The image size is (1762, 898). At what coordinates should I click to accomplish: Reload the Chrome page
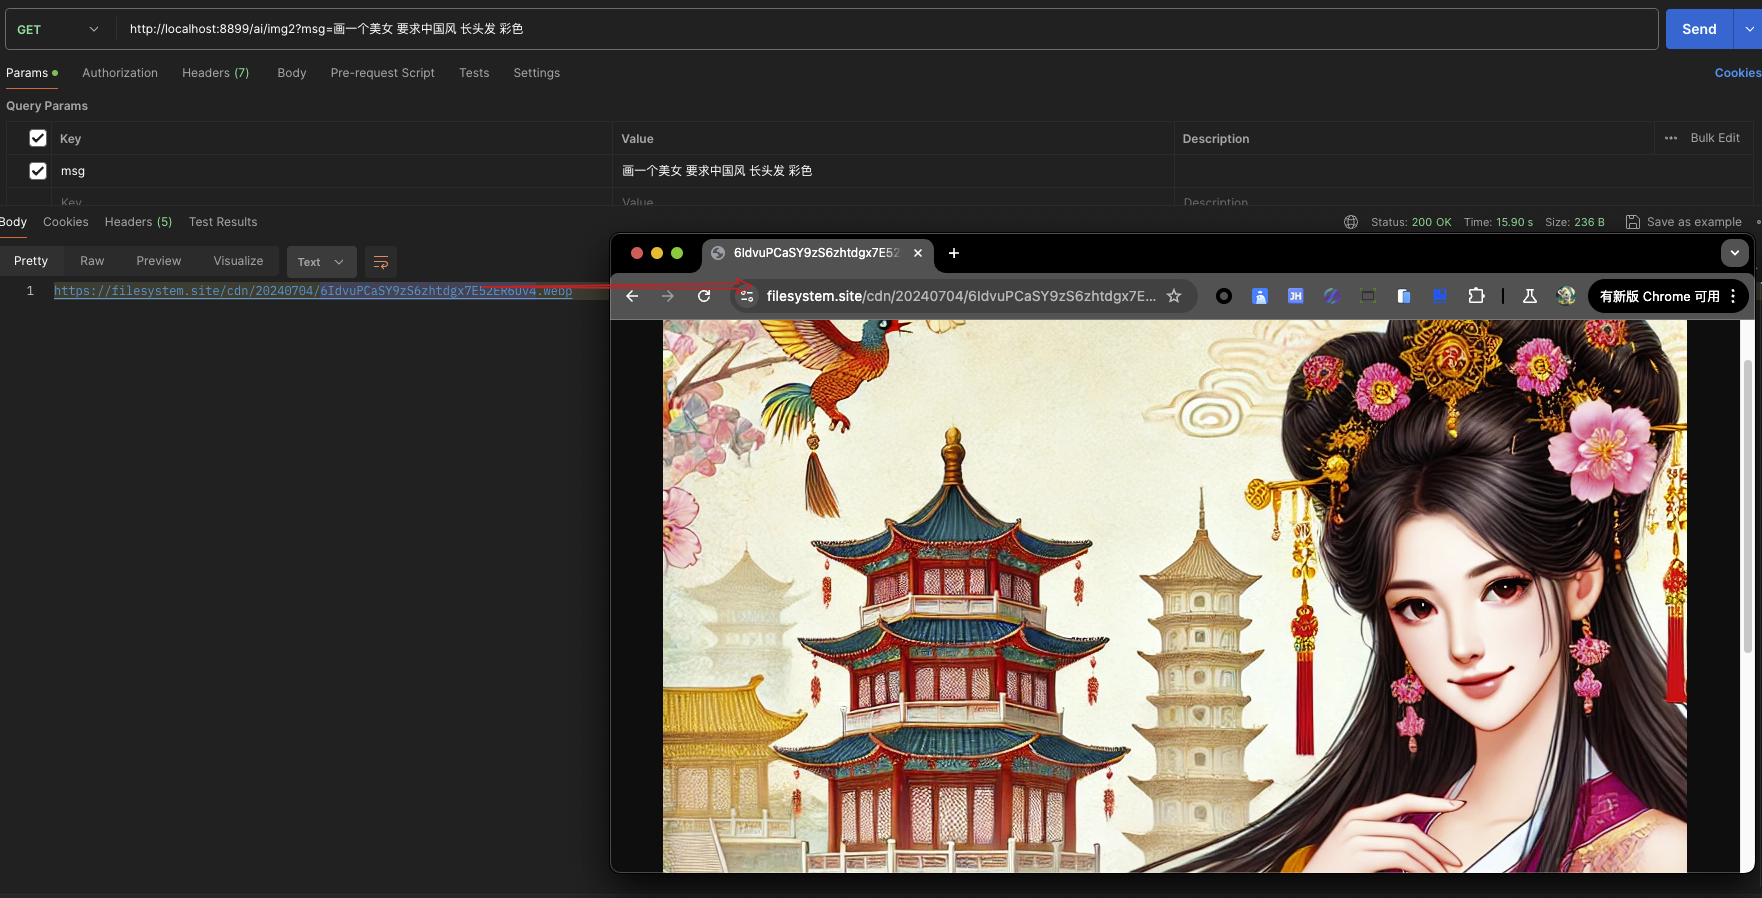(x=704, y=296)
